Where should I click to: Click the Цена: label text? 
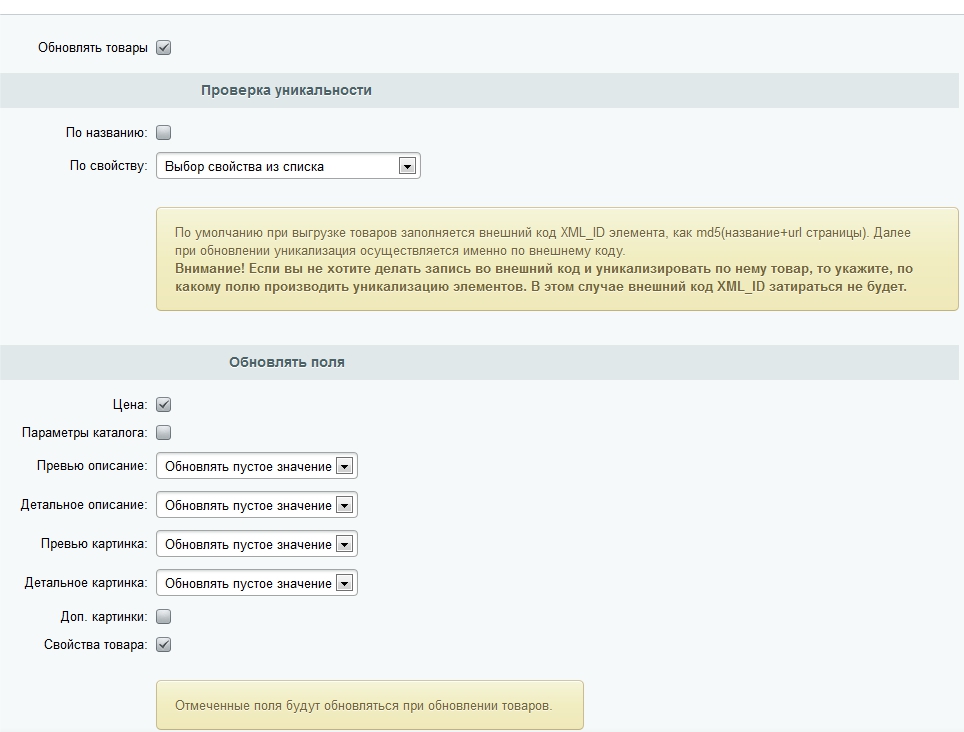130,405
